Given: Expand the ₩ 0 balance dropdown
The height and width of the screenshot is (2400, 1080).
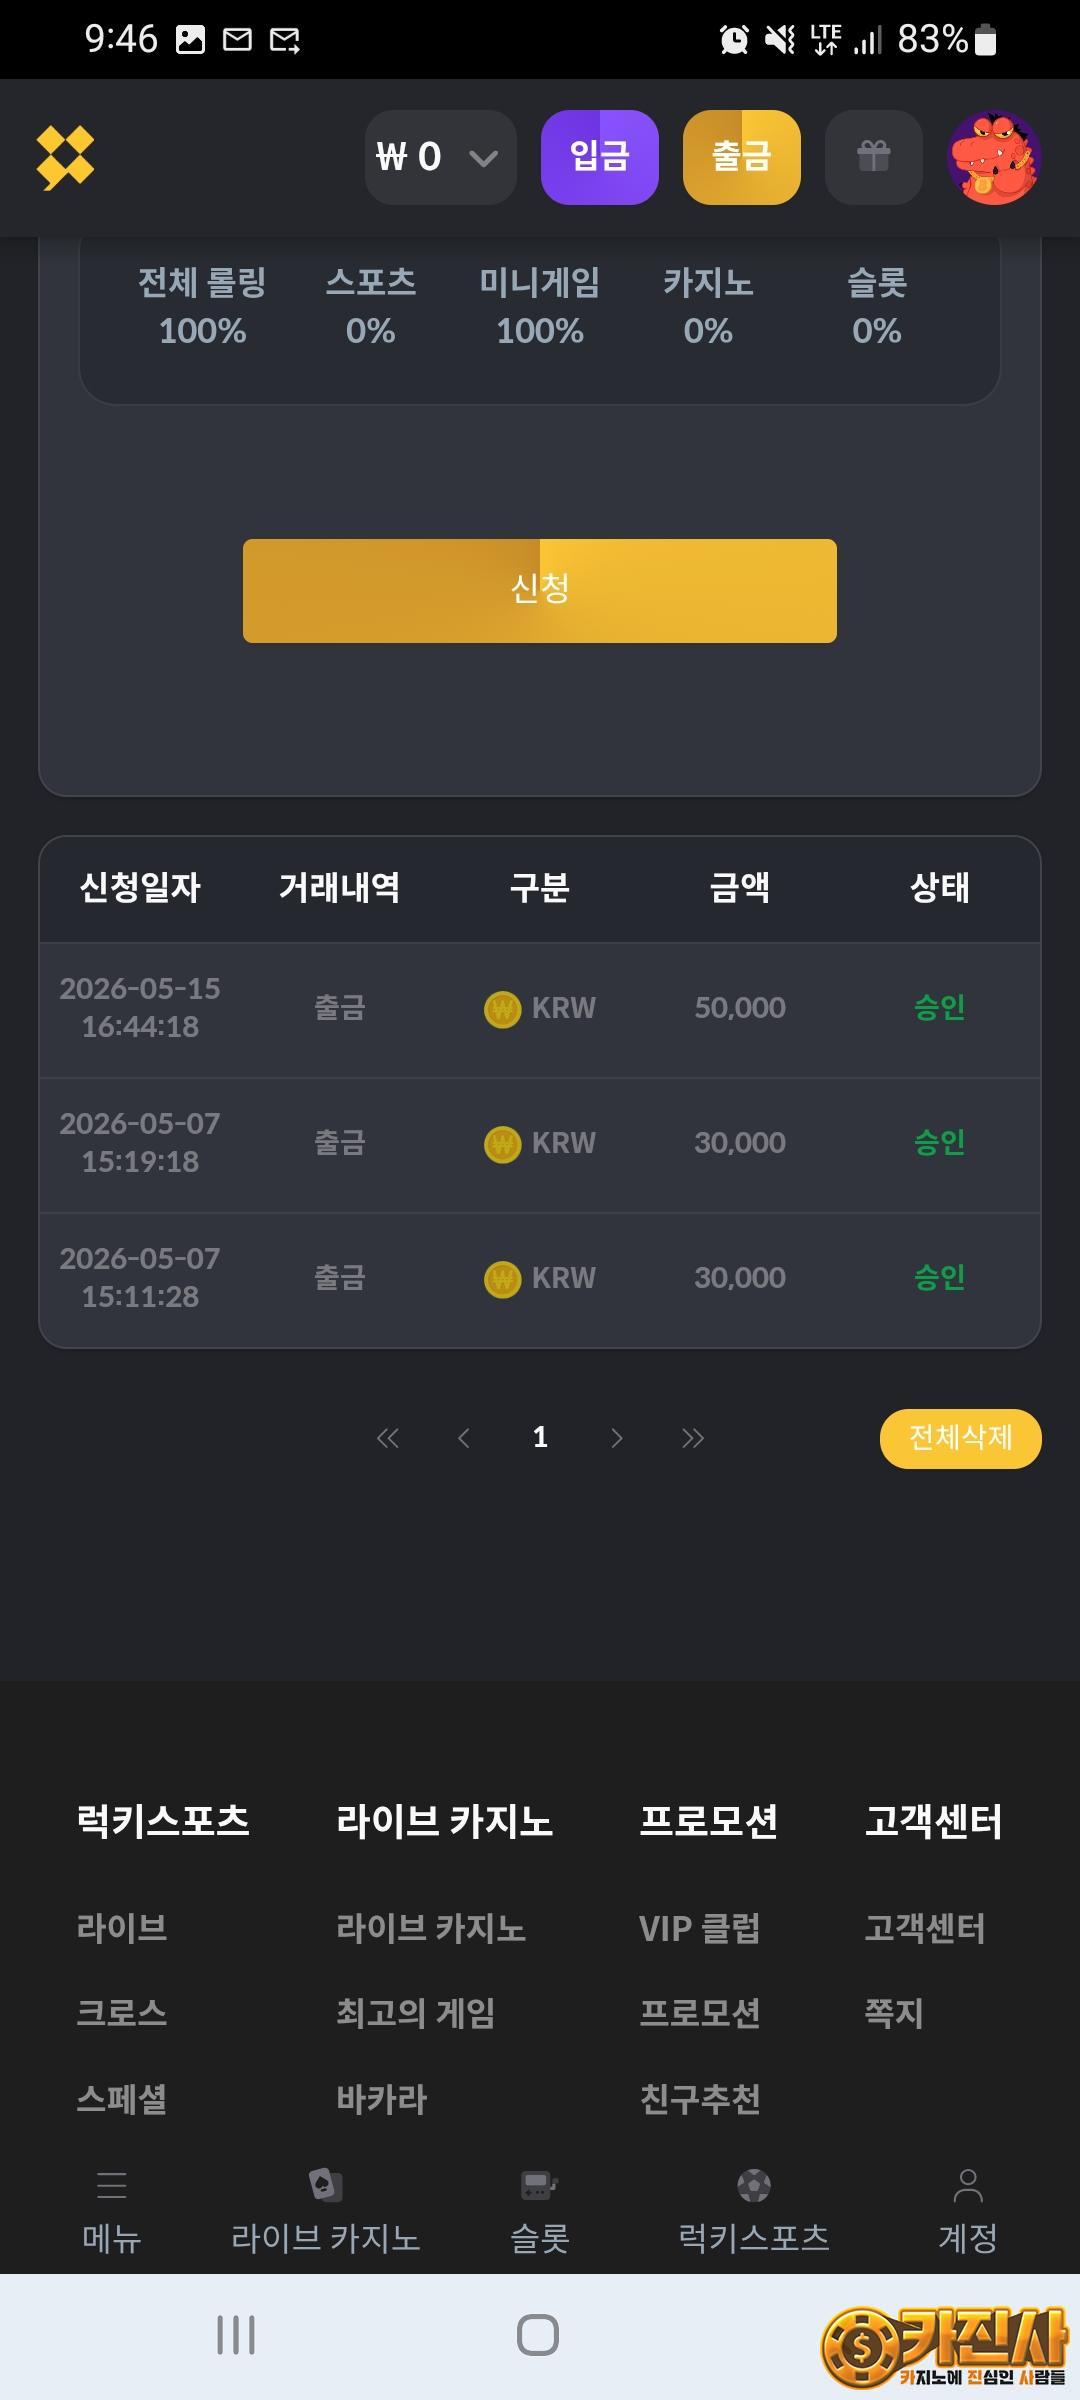Looking at the screenshot, I should [x=441, y=157].
